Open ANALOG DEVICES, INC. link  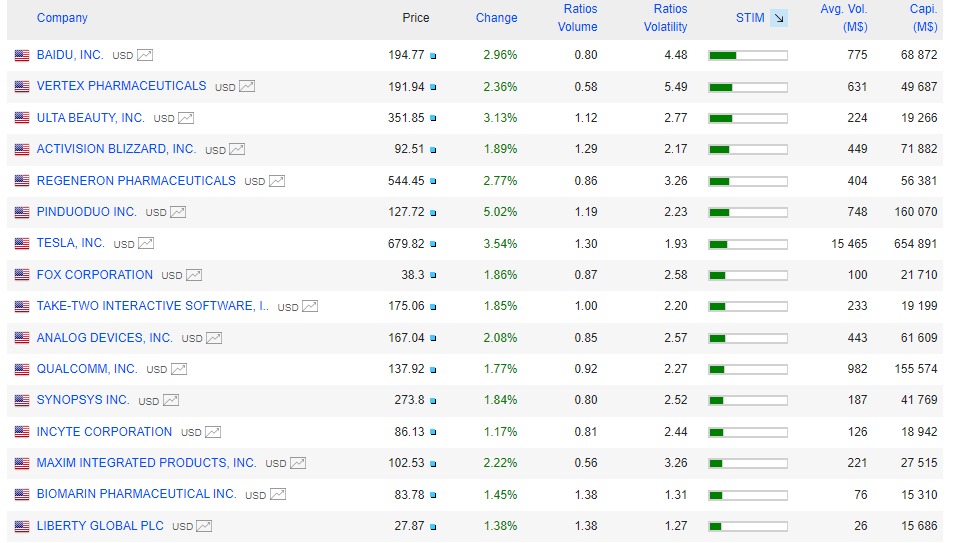[105, 338]
